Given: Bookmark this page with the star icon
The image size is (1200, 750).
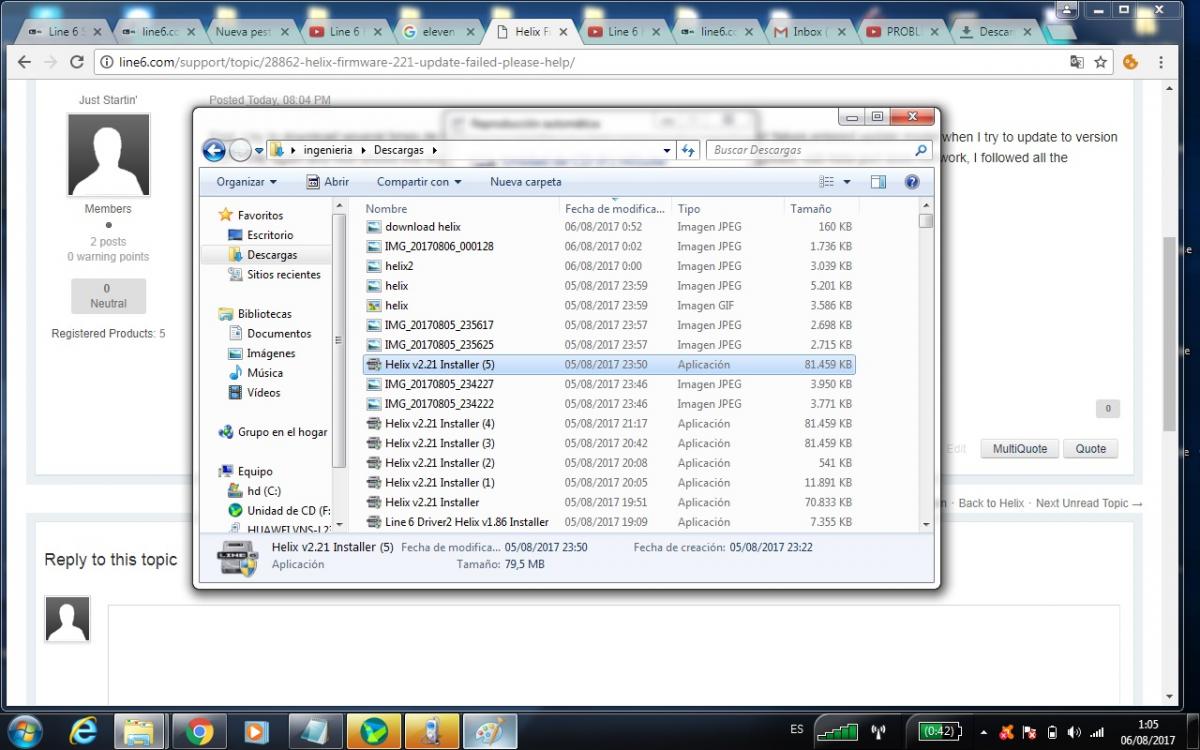Looking at the screenshot, I should (1100, 62).
